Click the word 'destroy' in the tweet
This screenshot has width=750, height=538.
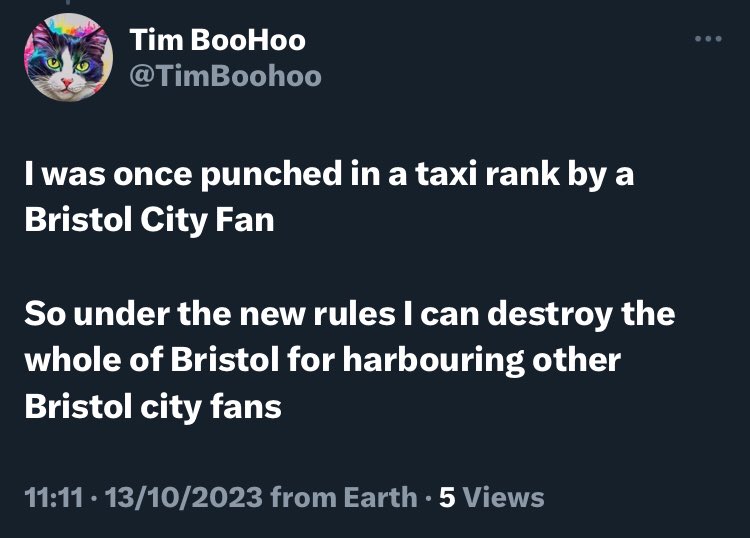pos(550,315)
